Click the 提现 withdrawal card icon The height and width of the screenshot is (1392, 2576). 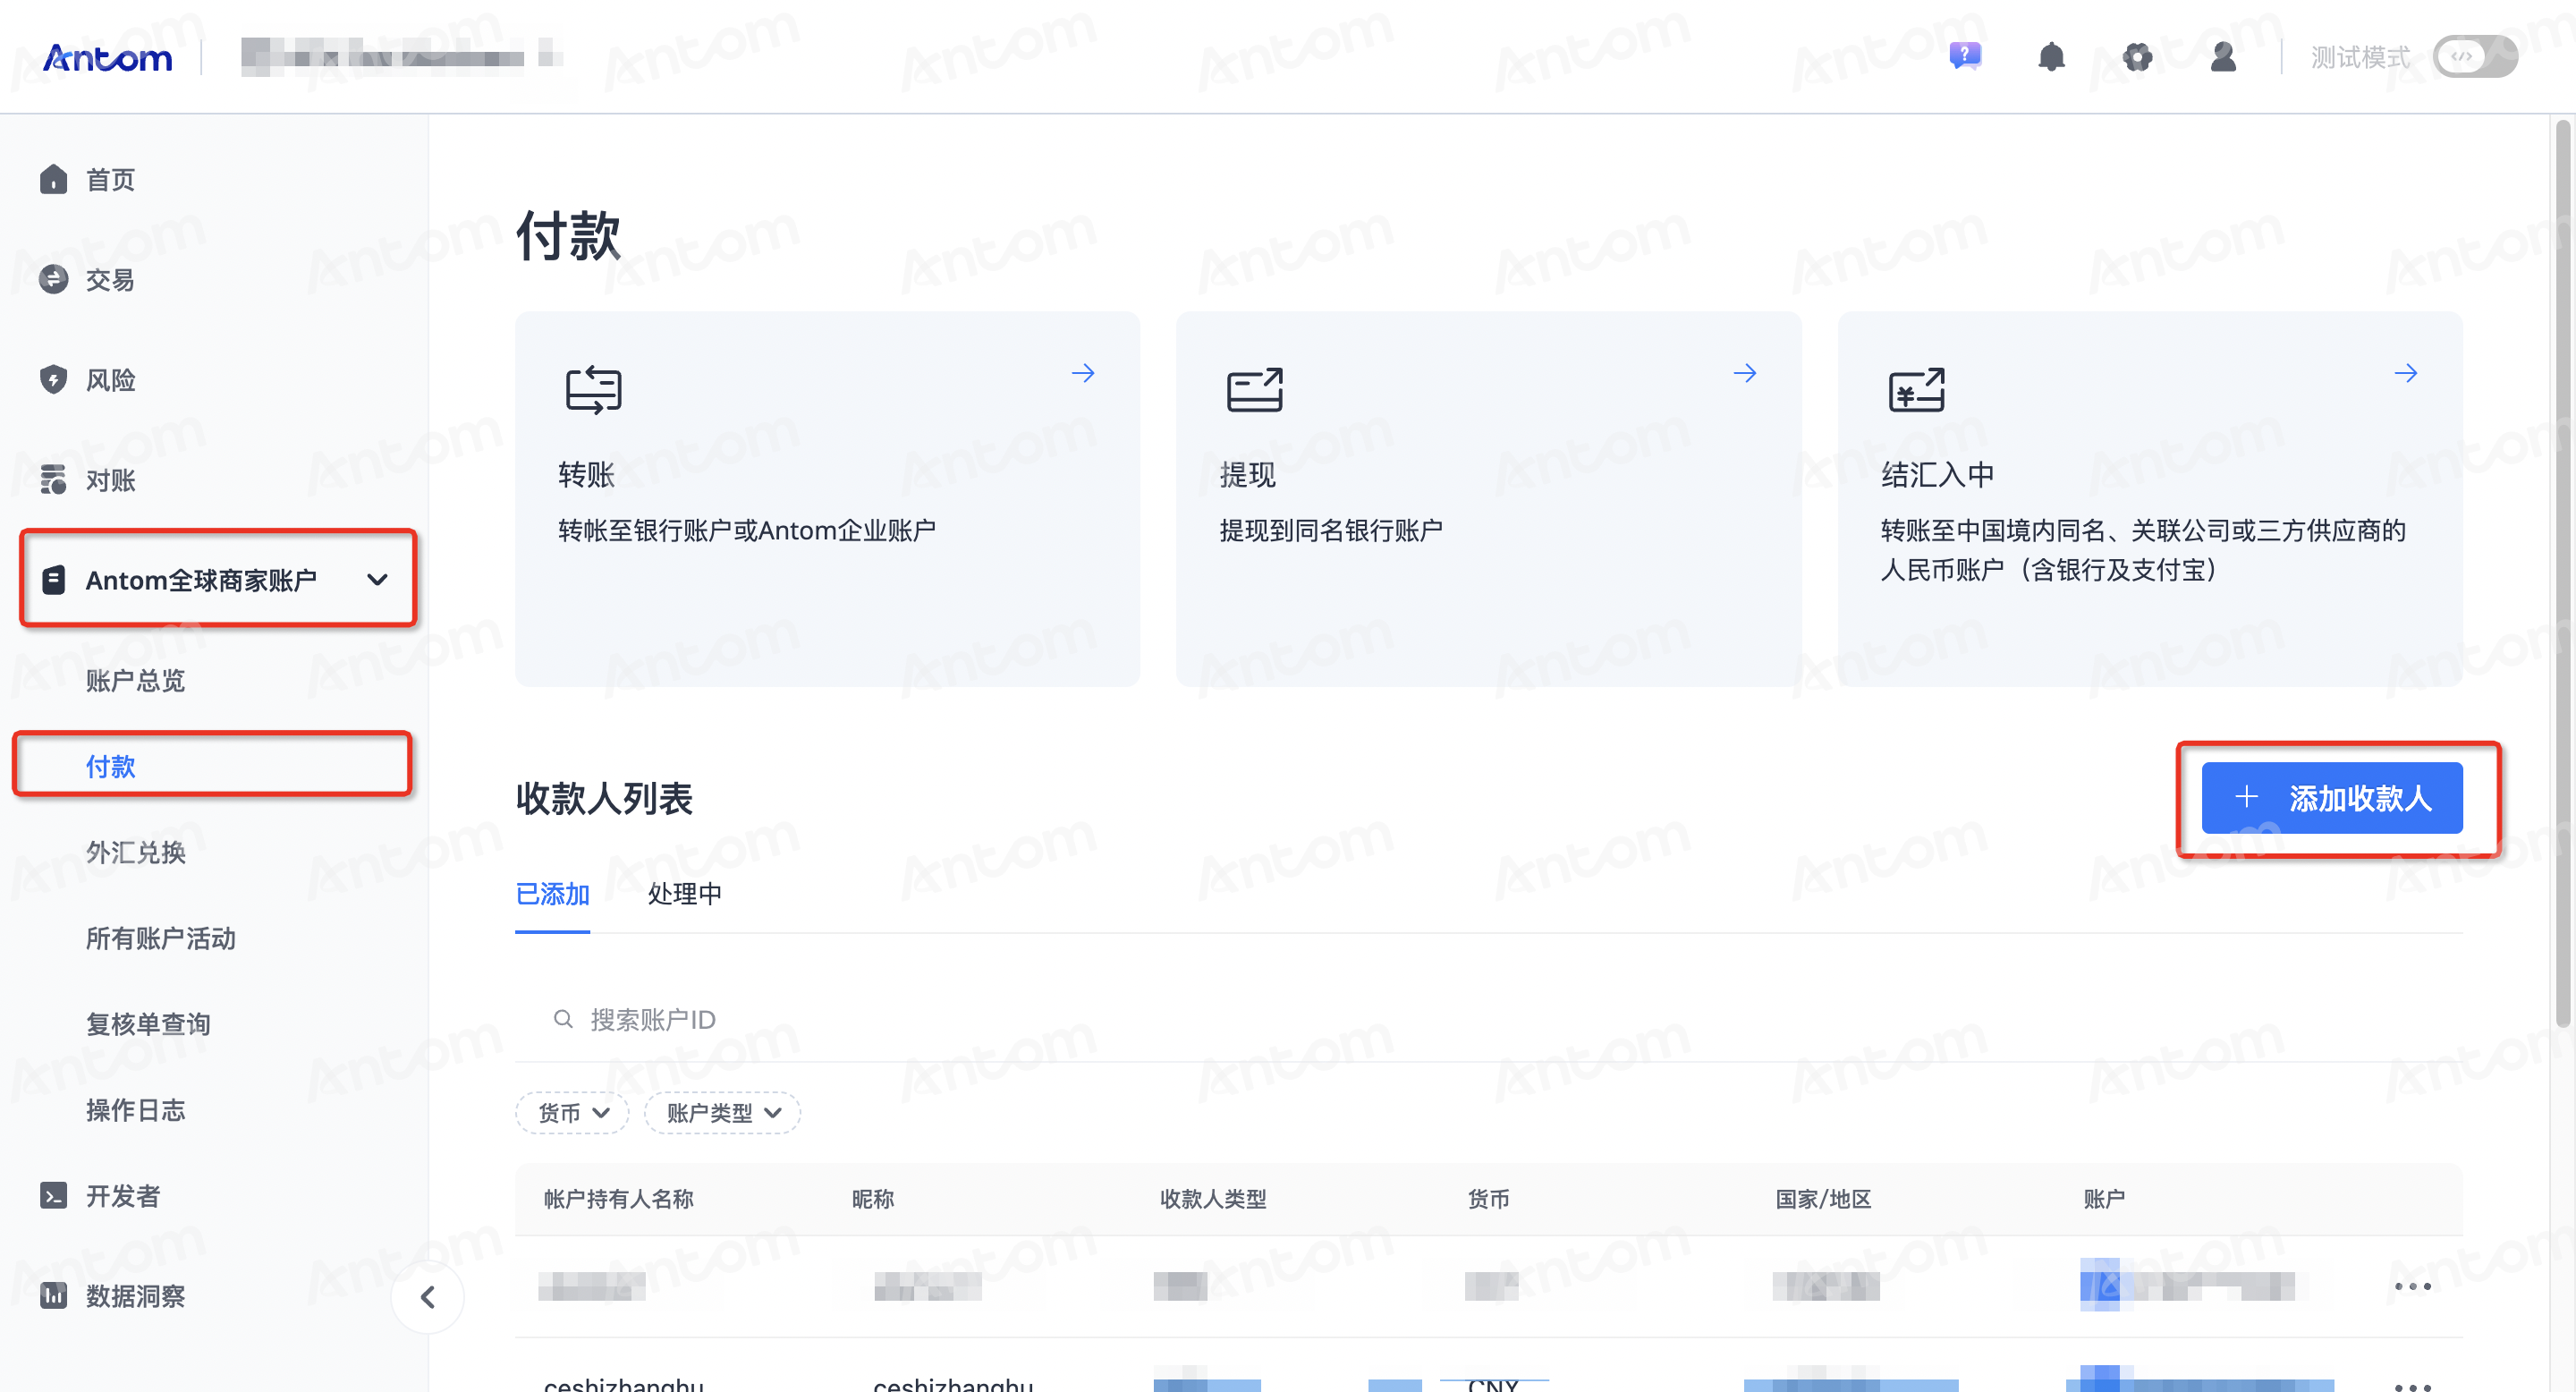1255,390
